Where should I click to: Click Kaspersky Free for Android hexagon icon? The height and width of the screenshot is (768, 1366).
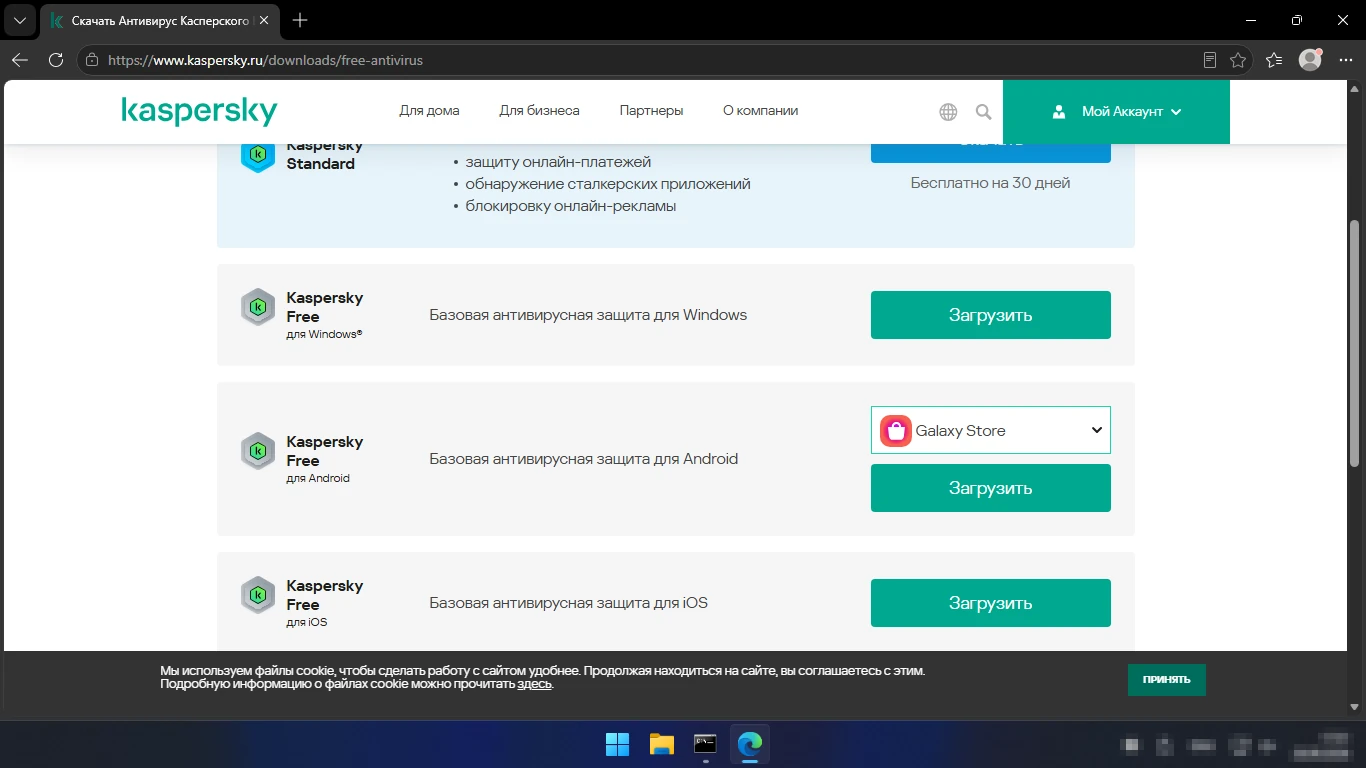pyautogui.click(x=258, y=451)
